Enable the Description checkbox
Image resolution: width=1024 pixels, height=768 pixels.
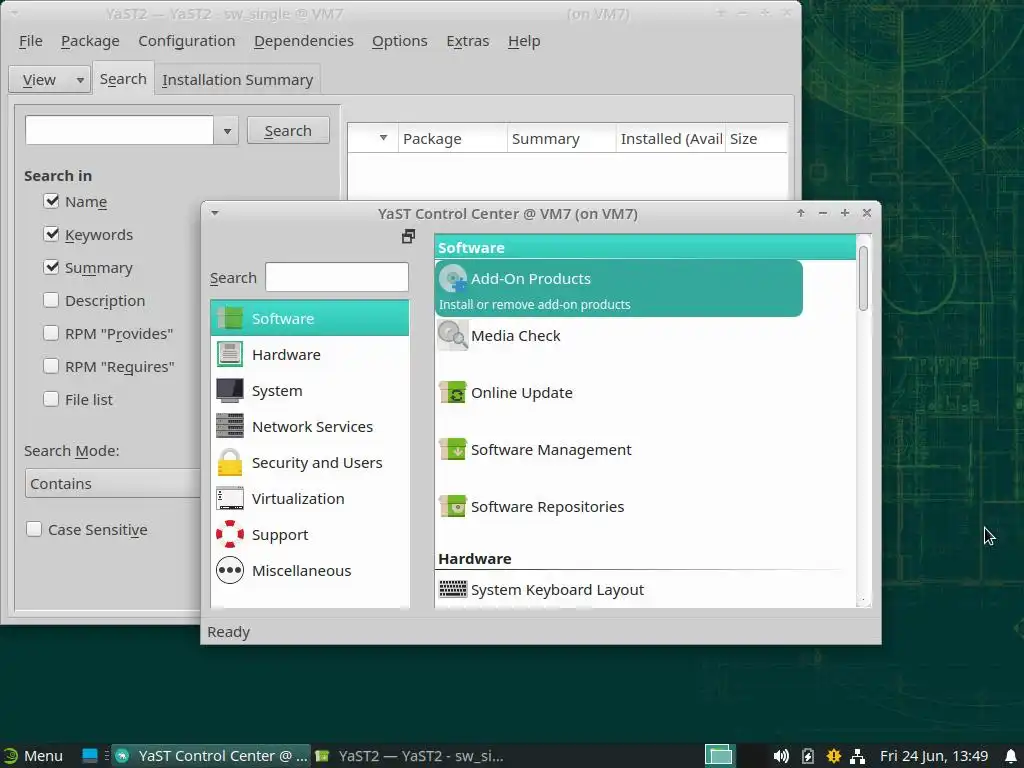(x=51, y=300)
